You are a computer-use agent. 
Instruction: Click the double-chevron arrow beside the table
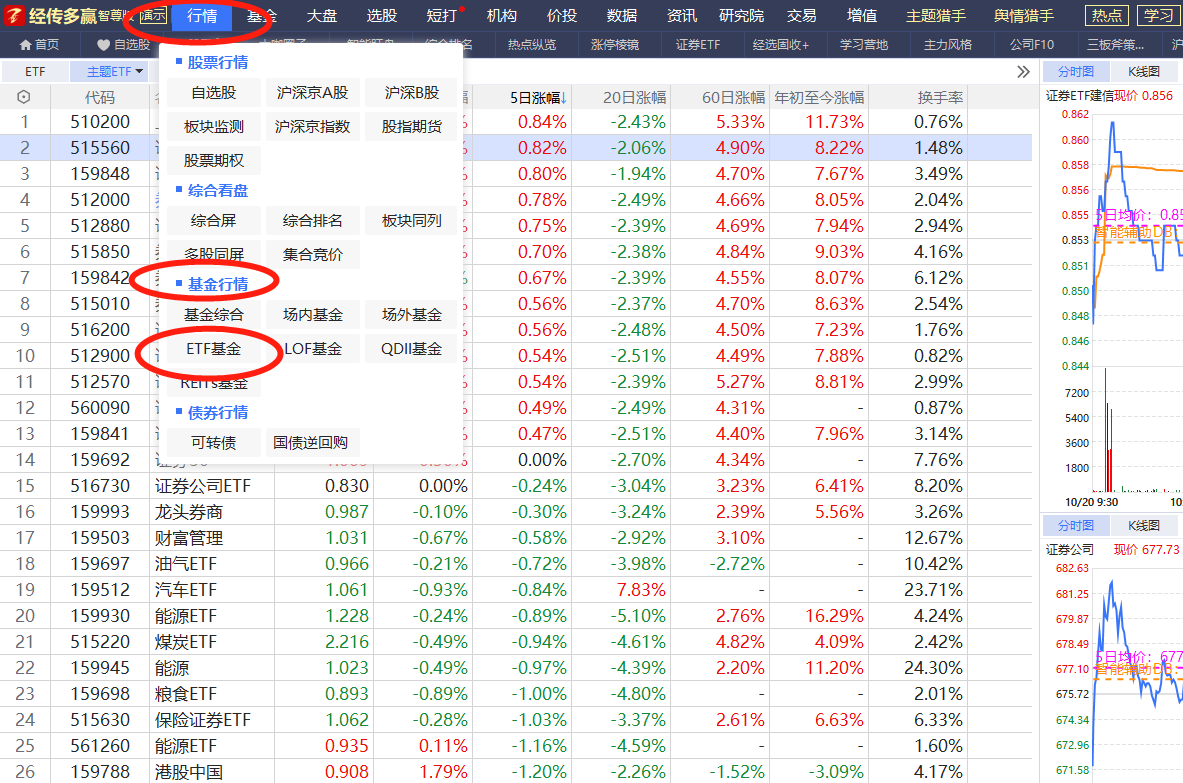pos(1022,72)
